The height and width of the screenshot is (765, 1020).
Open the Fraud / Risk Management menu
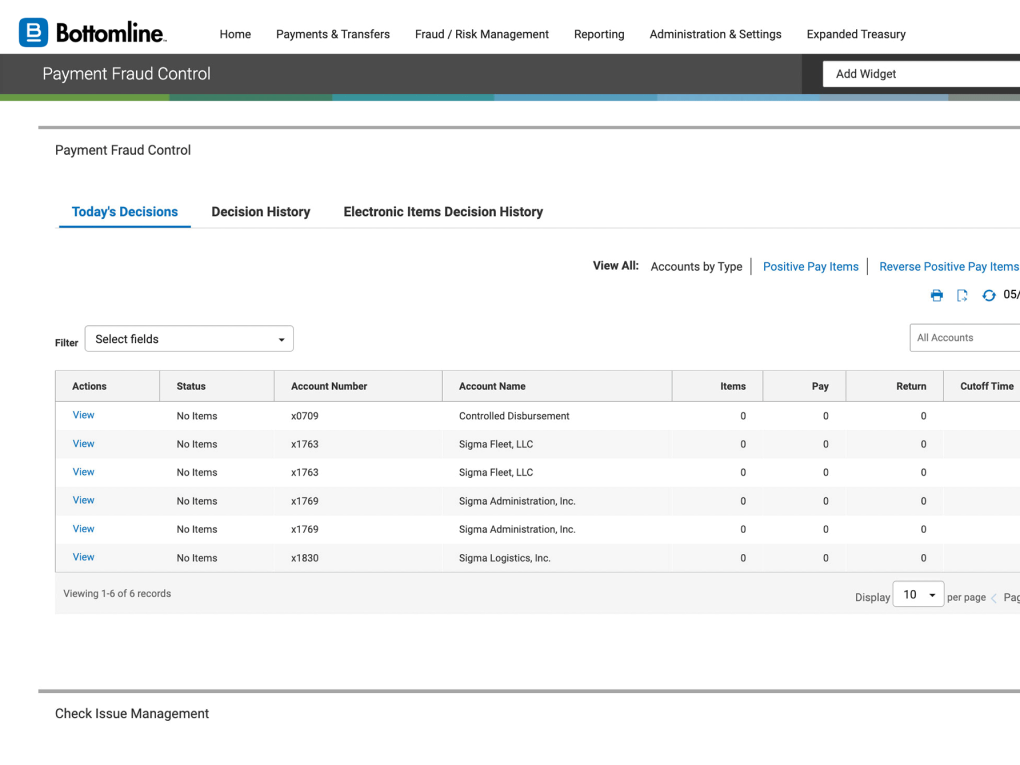coord(482,34)
